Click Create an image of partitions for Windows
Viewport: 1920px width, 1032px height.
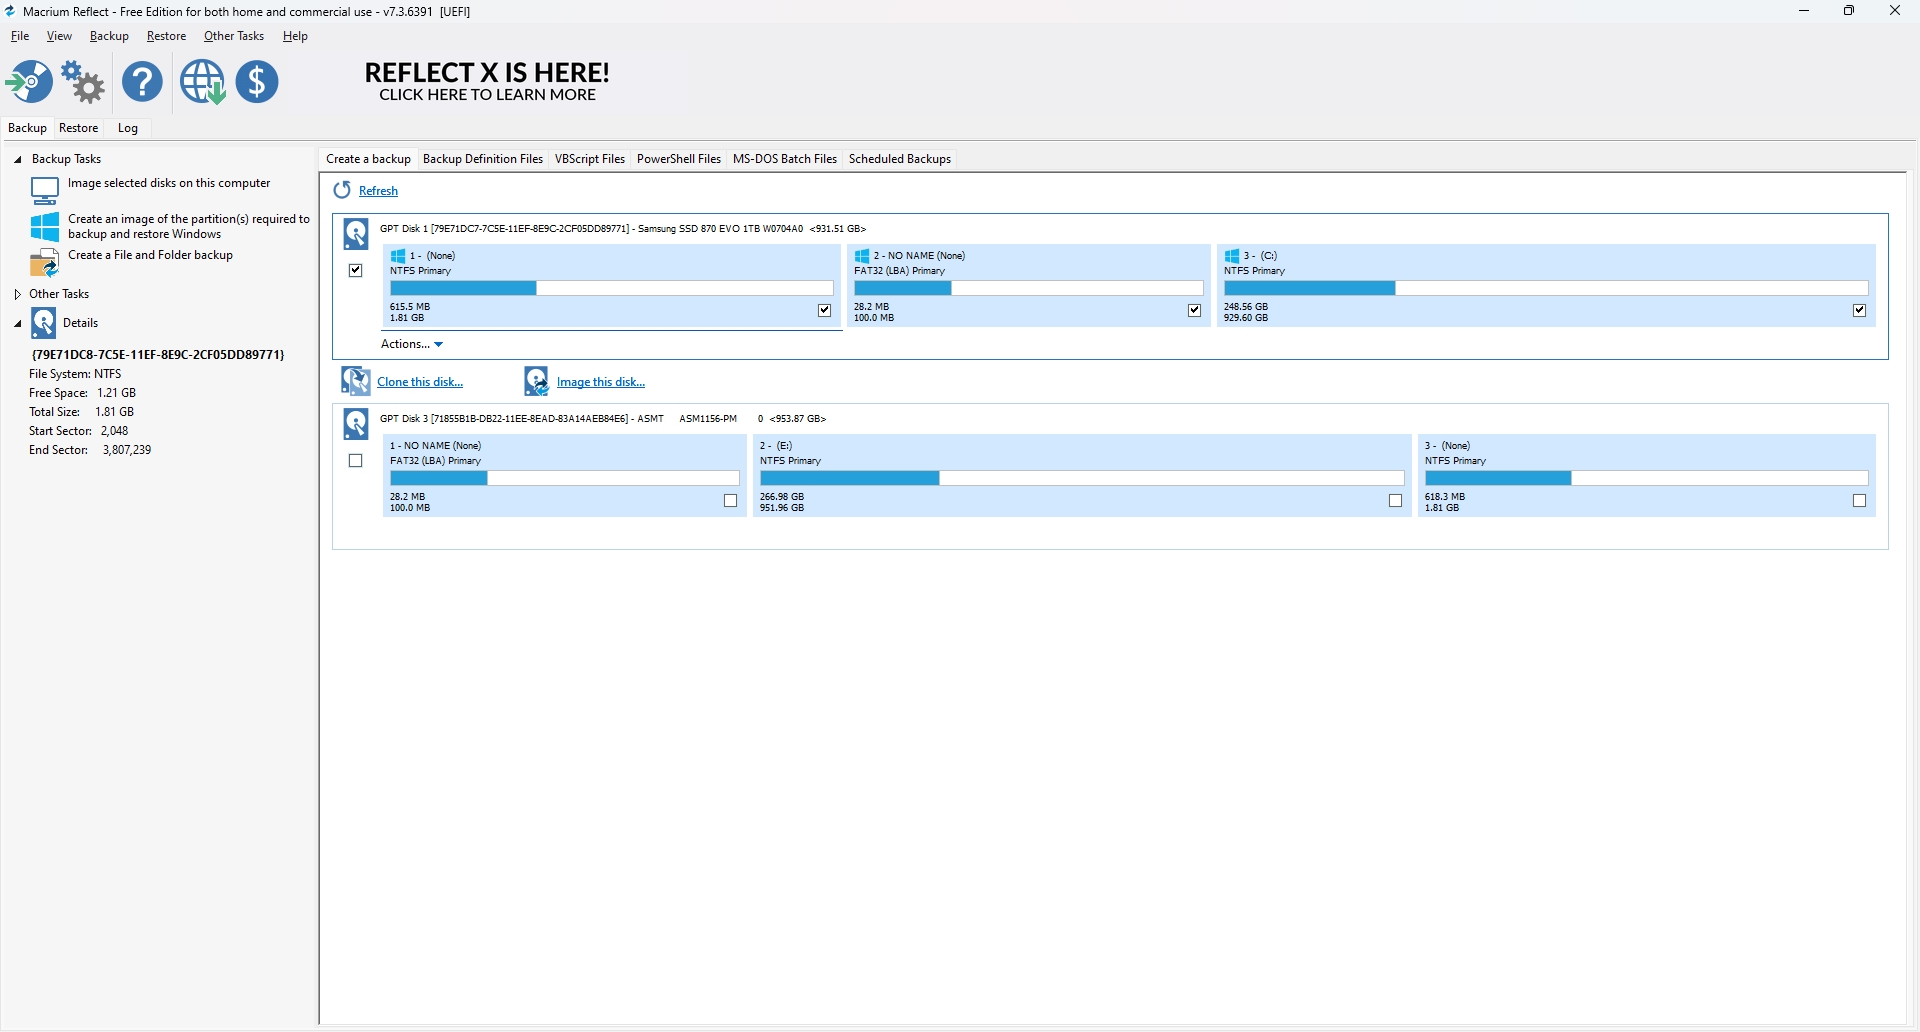189,227
